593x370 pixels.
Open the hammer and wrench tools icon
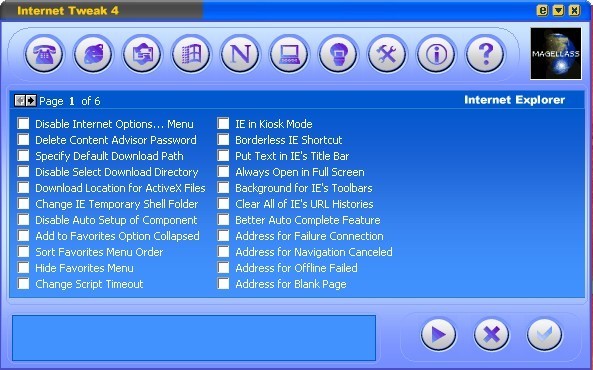[387, 54]
